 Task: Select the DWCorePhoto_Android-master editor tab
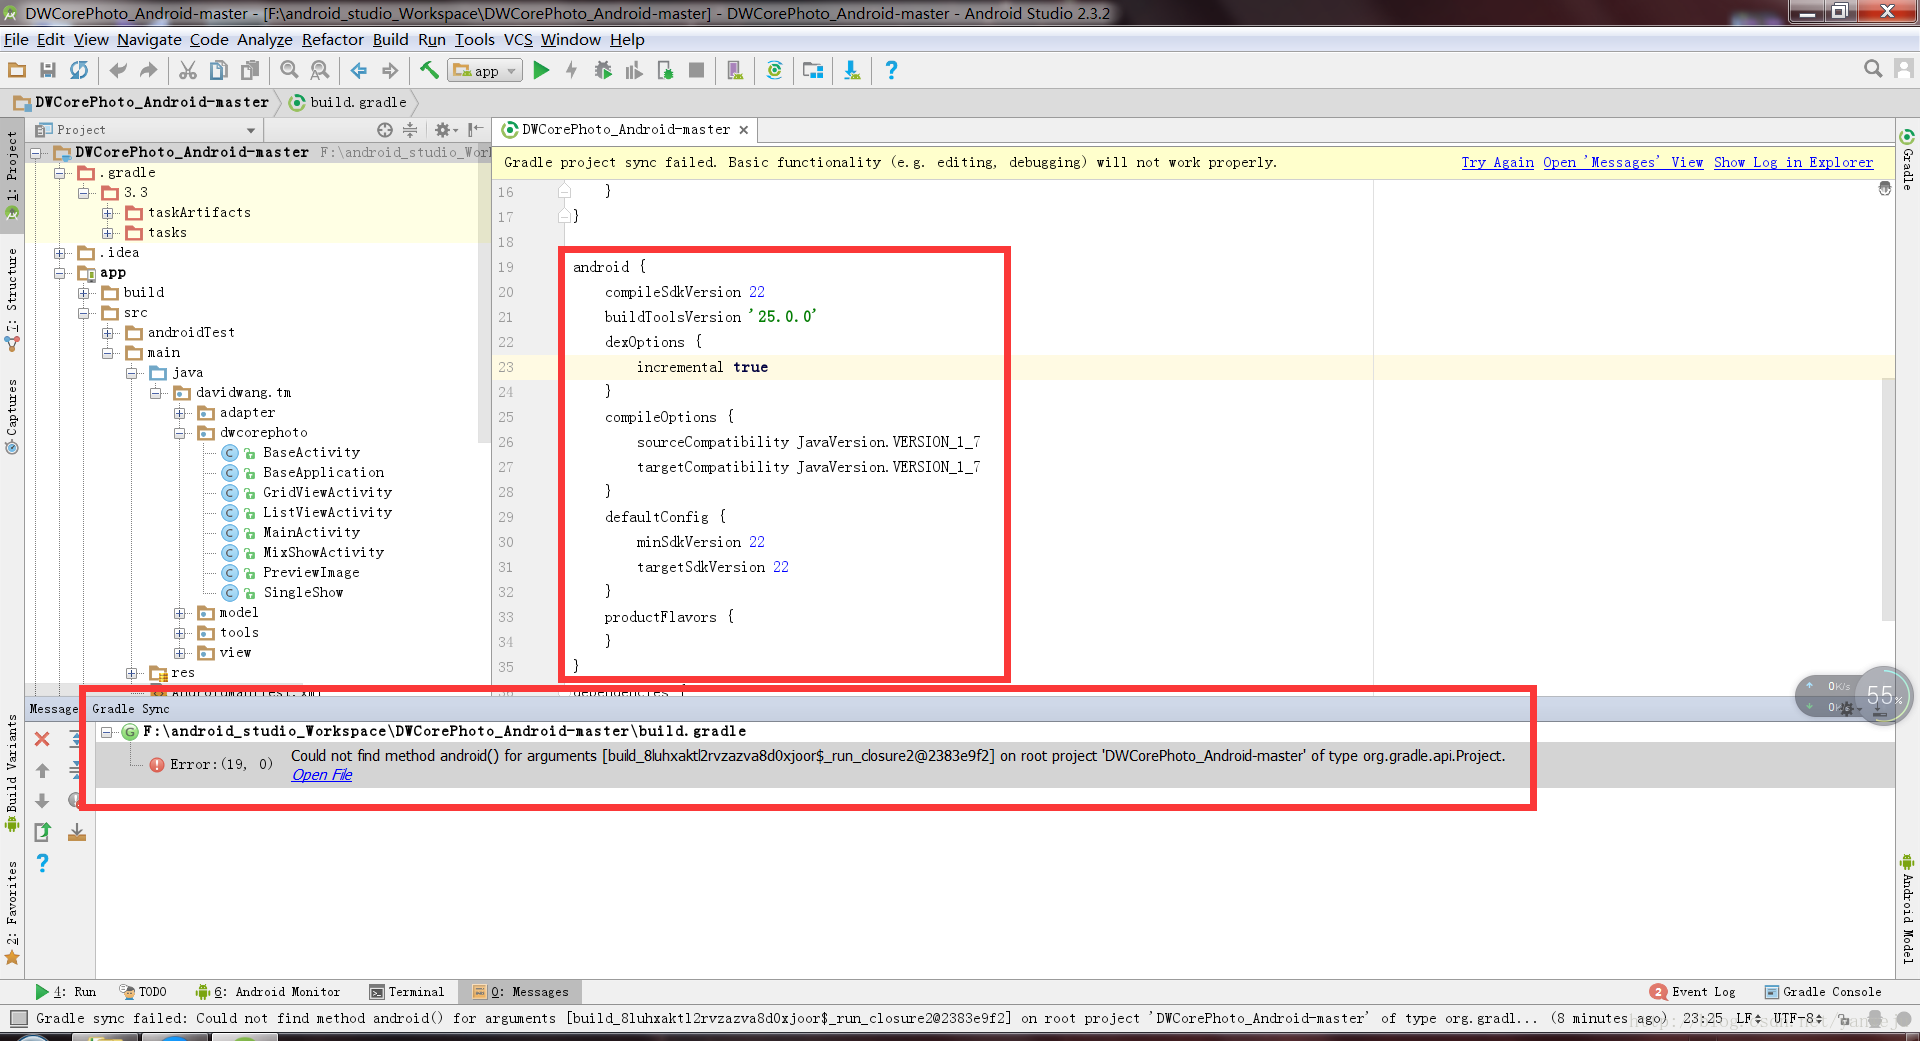pos(626,130)
